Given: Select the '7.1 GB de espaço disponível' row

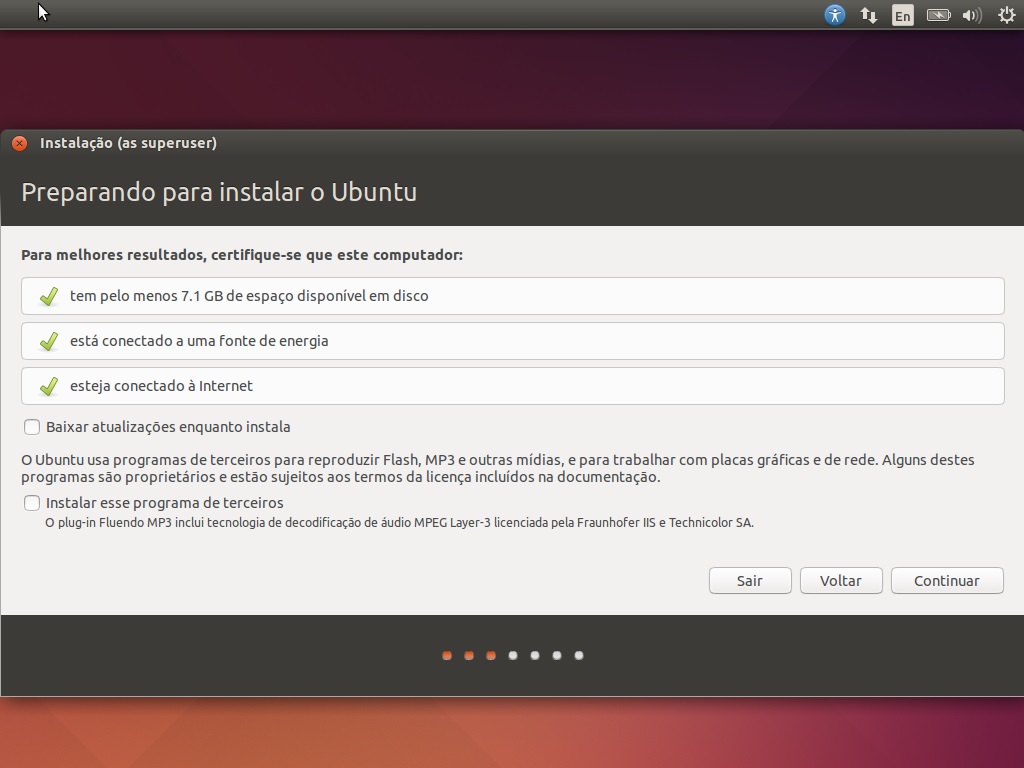Looking at the screenshot, I should (512, 296).
